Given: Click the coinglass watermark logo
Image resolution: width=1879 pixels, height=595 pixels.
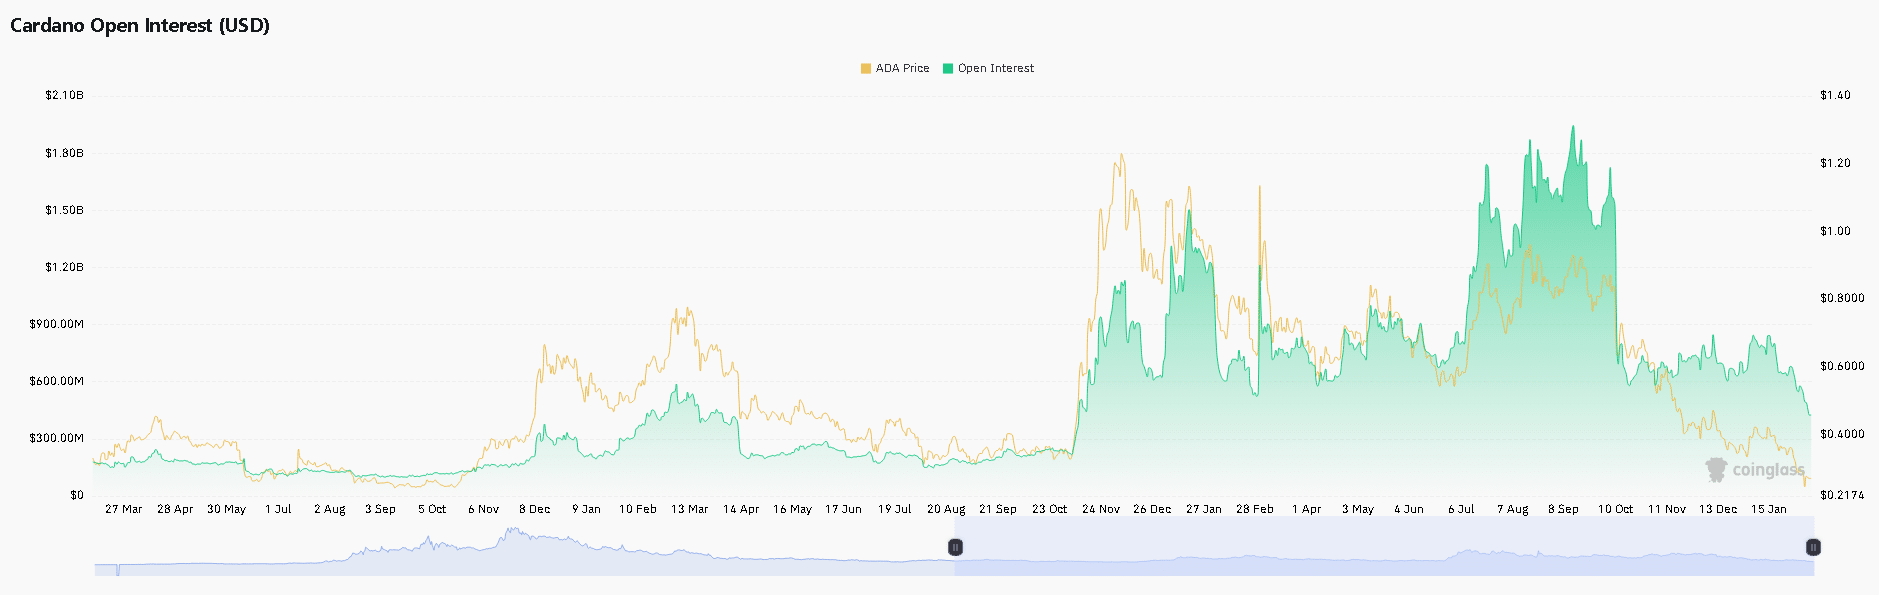Looking at the screenshot, I should pyautogui.click(x=1755, y=469).
